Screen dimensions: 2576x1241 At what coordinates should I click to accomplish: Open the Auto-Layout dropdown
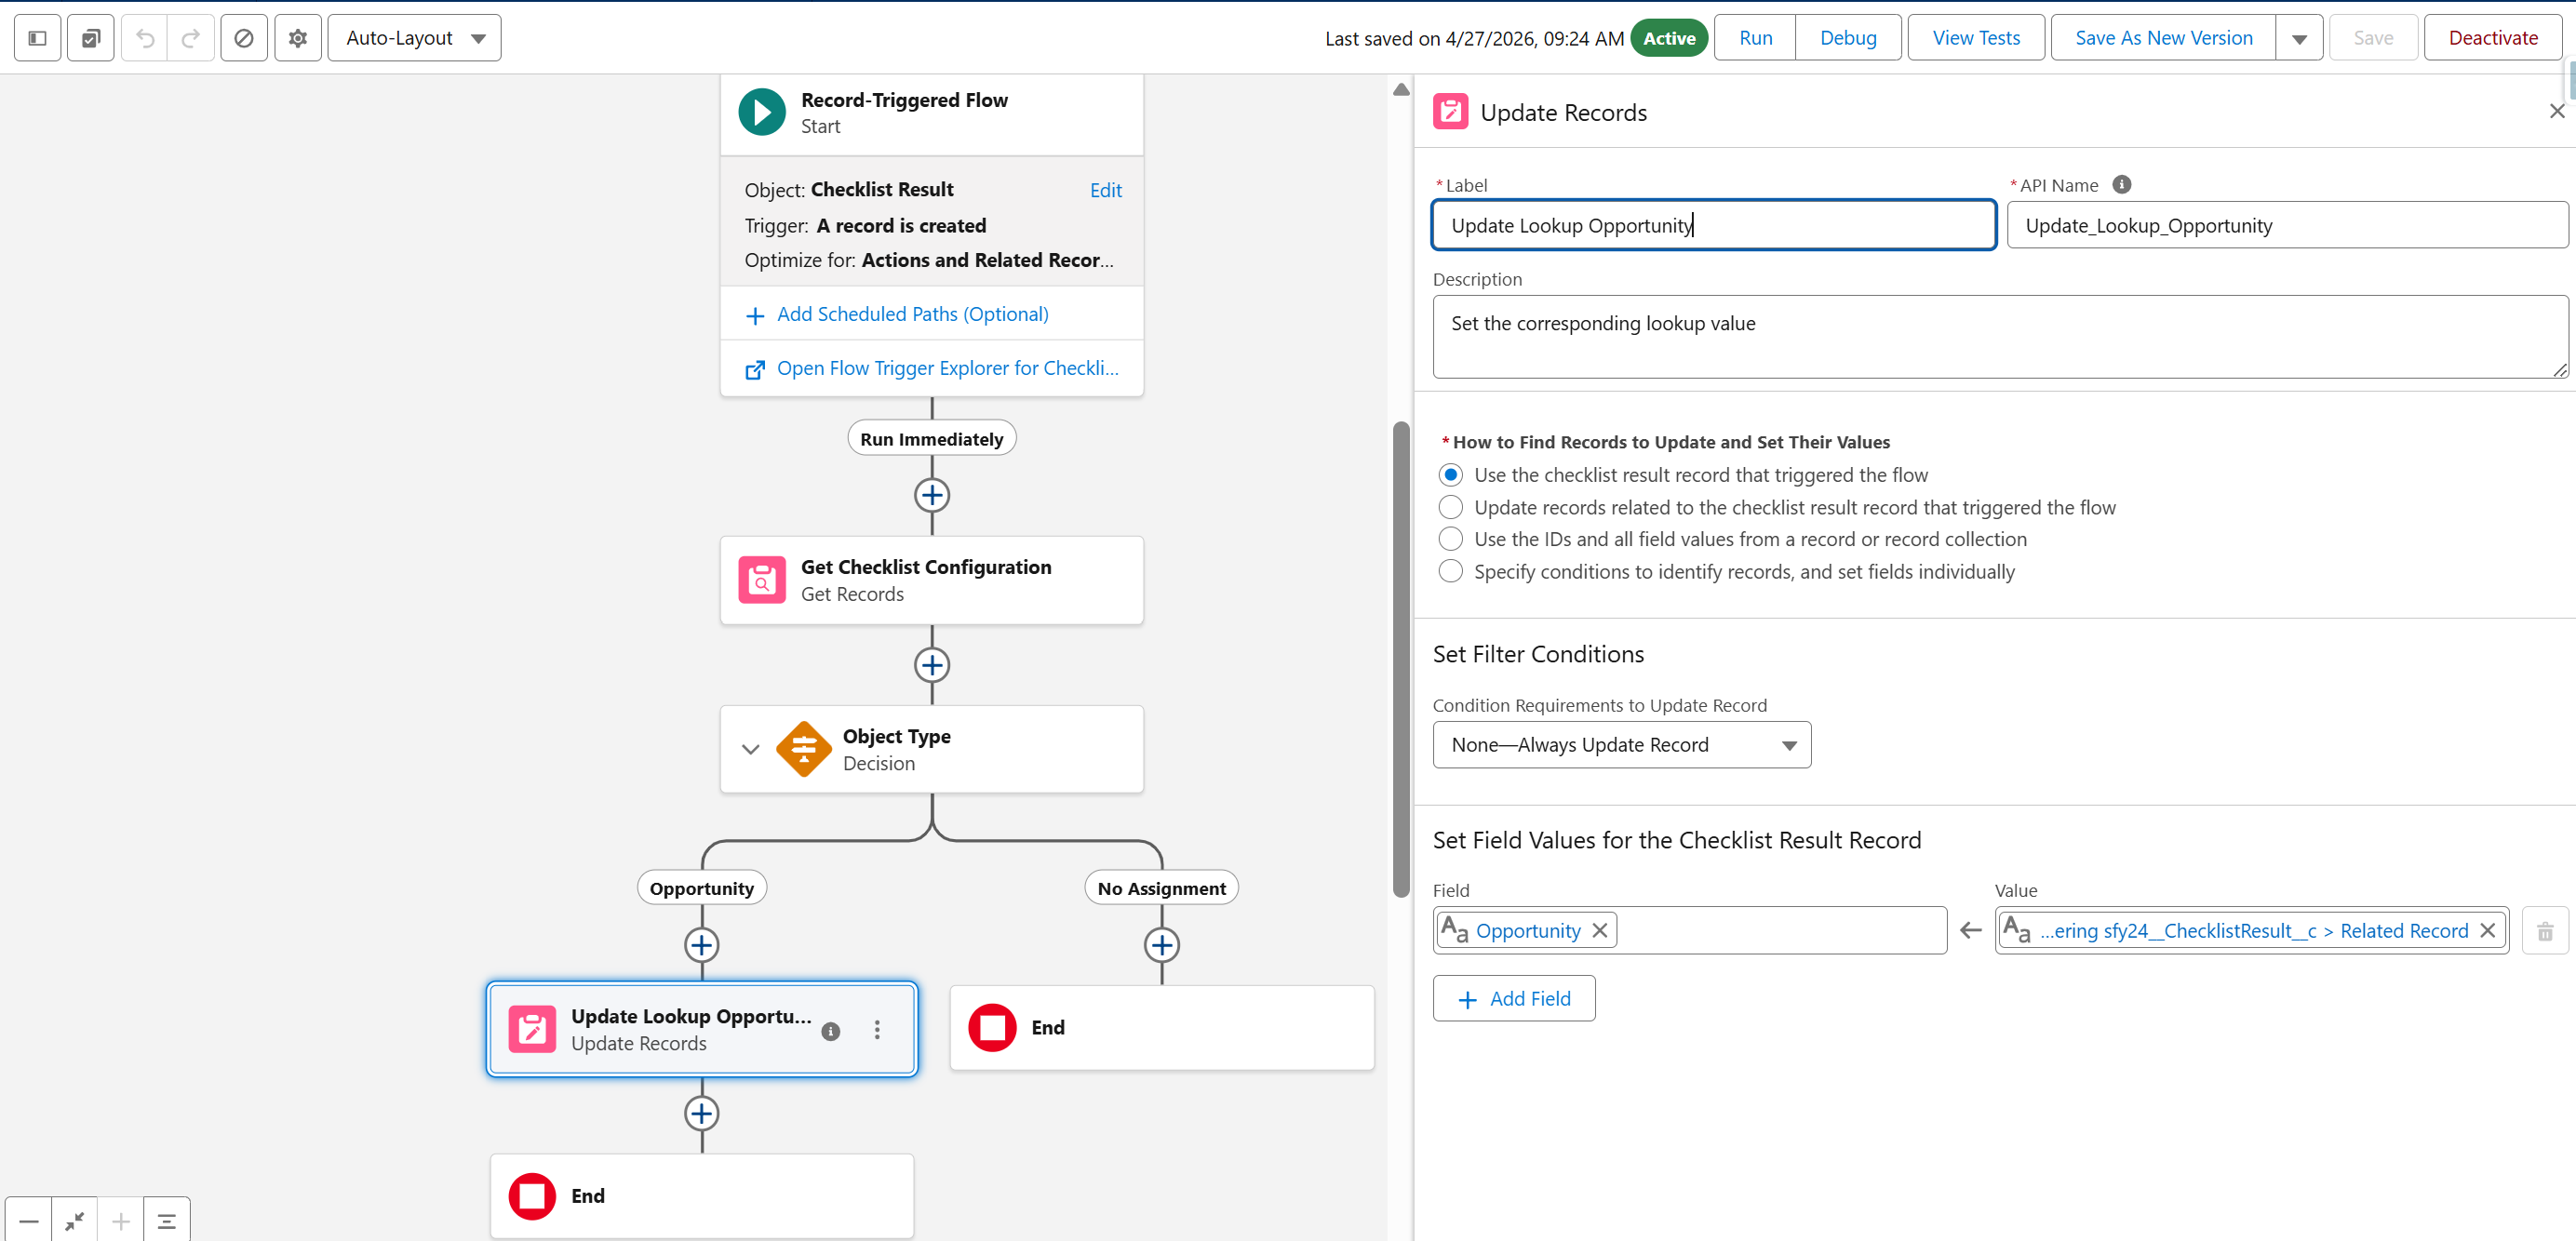coord(414,38)
